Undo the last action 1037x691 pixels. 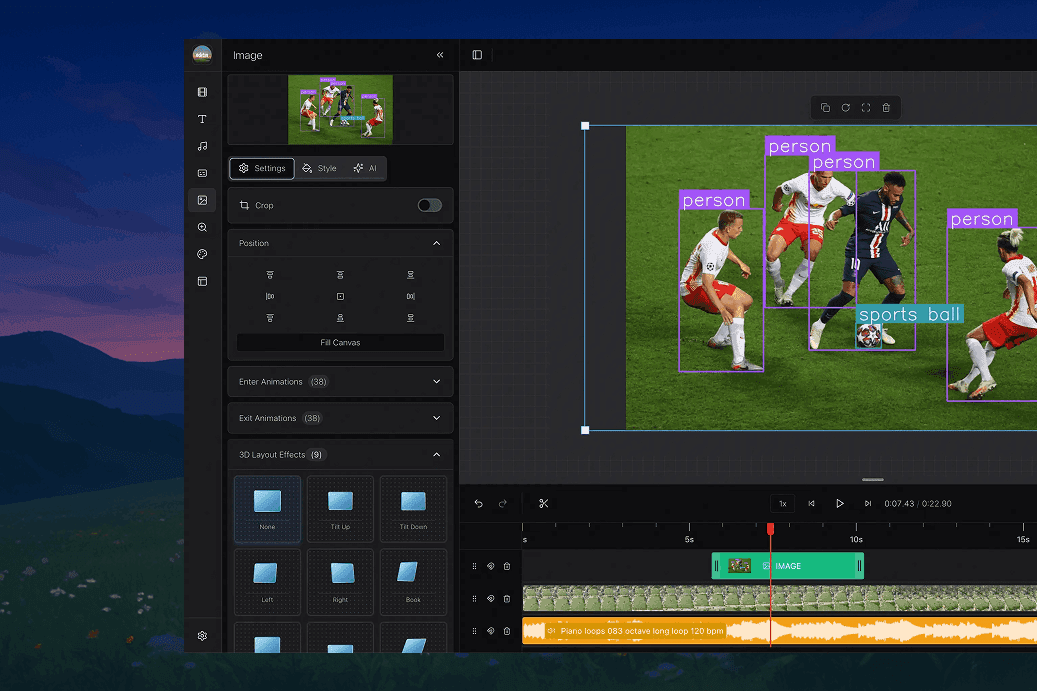click(479, 504)
